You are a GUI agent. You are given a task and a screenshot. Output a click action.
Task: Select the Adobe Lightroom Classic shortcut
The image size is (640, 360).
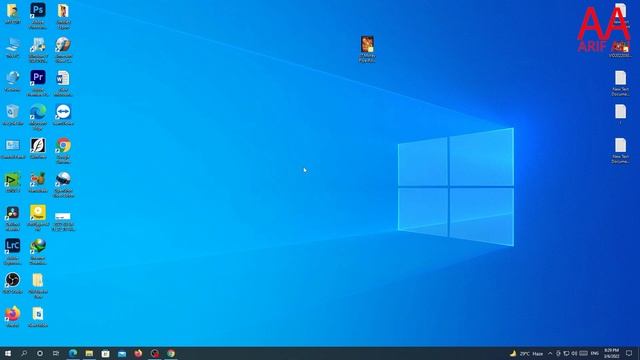tap(13, 251)
